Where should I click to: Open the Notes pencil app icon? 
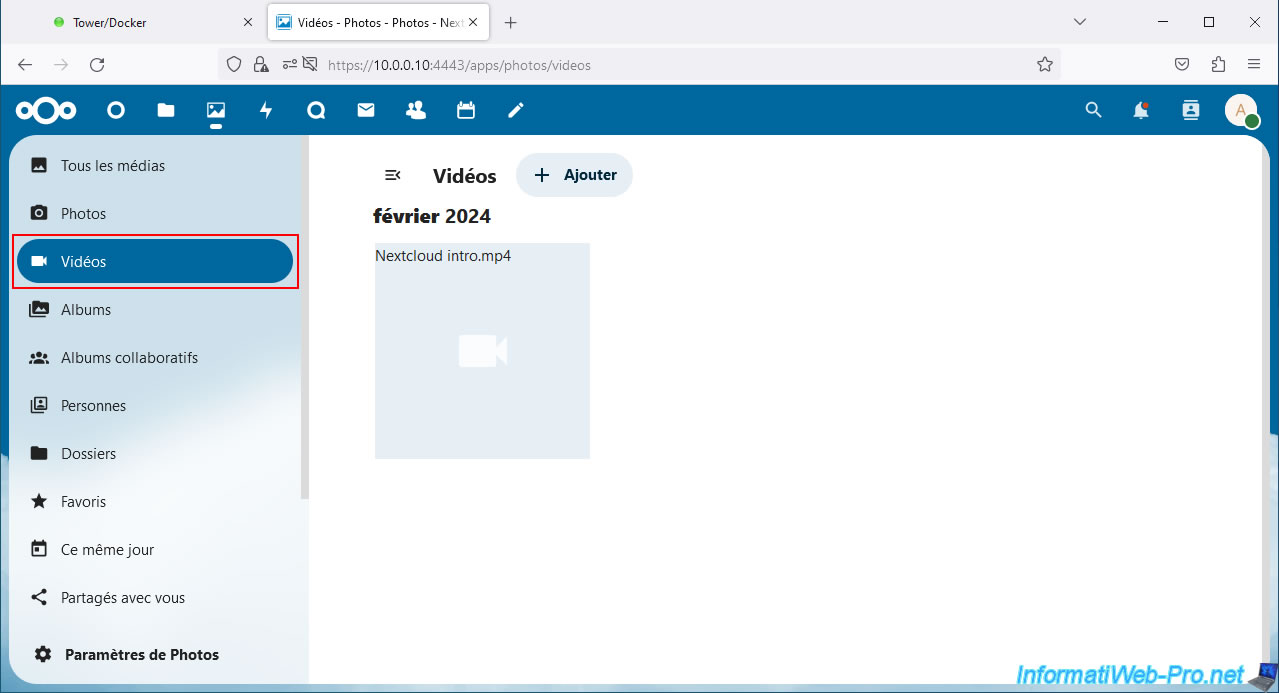coord(516,111)
